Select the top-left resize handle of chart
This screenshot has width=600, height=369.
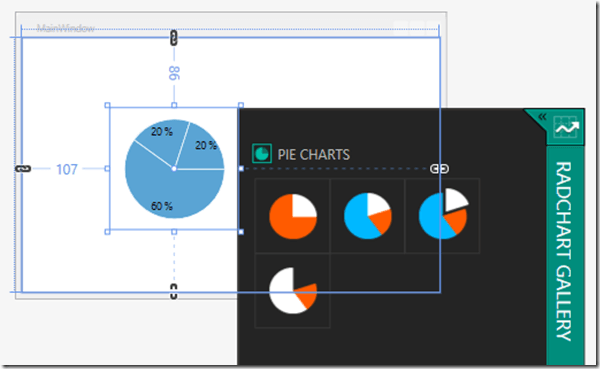click(108, 105)
